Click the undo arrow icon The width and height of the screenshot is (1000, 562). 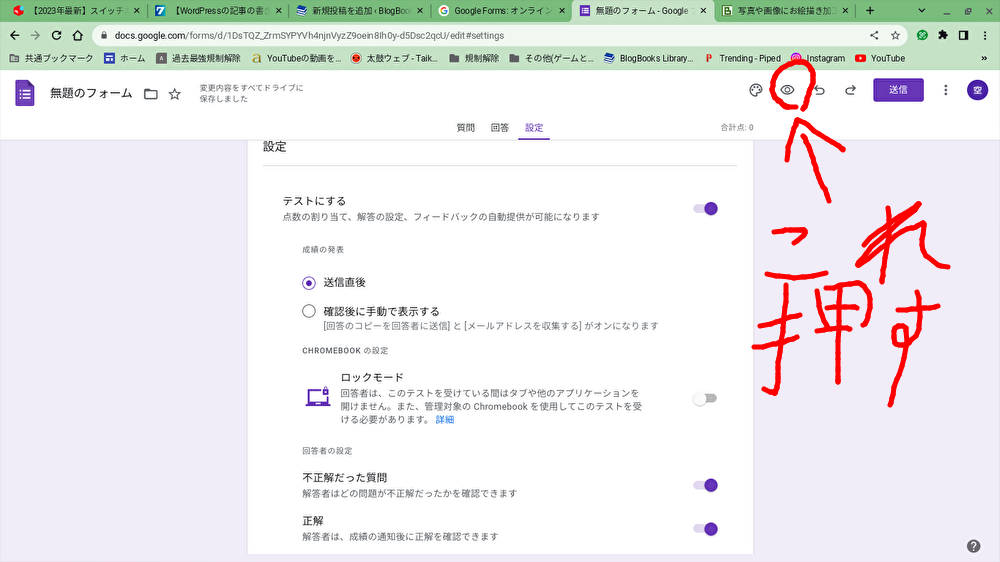(x=819, y=91)
